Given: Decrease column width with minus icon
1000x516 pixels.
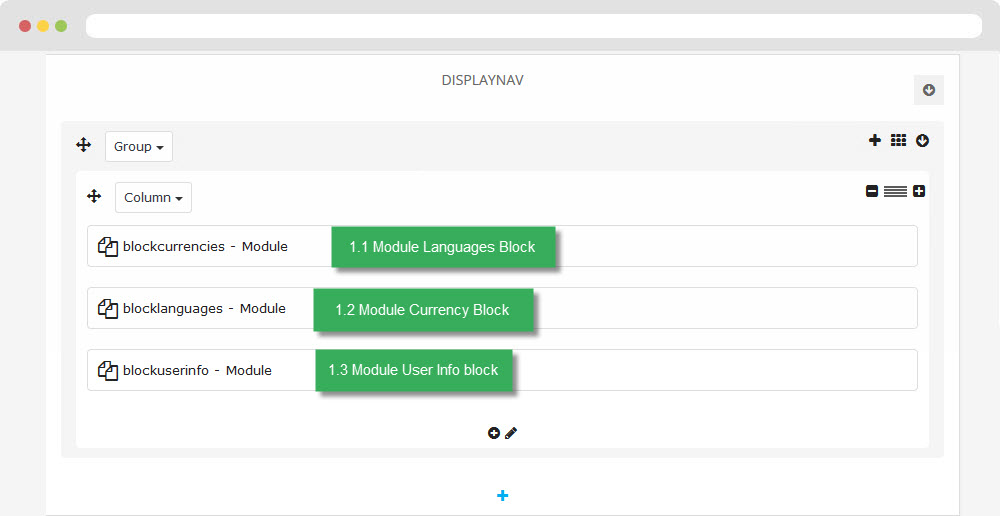Looking at the screenshot, I should pos(872,191).
